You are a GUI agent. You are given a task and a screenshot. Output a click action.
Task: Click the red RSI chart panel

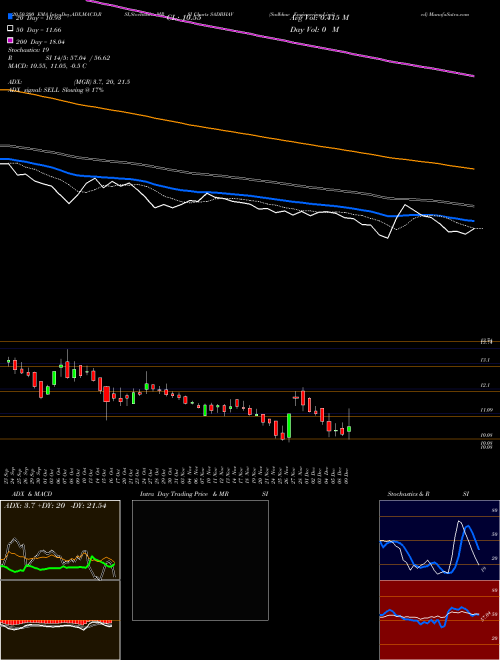click(439, 620)
